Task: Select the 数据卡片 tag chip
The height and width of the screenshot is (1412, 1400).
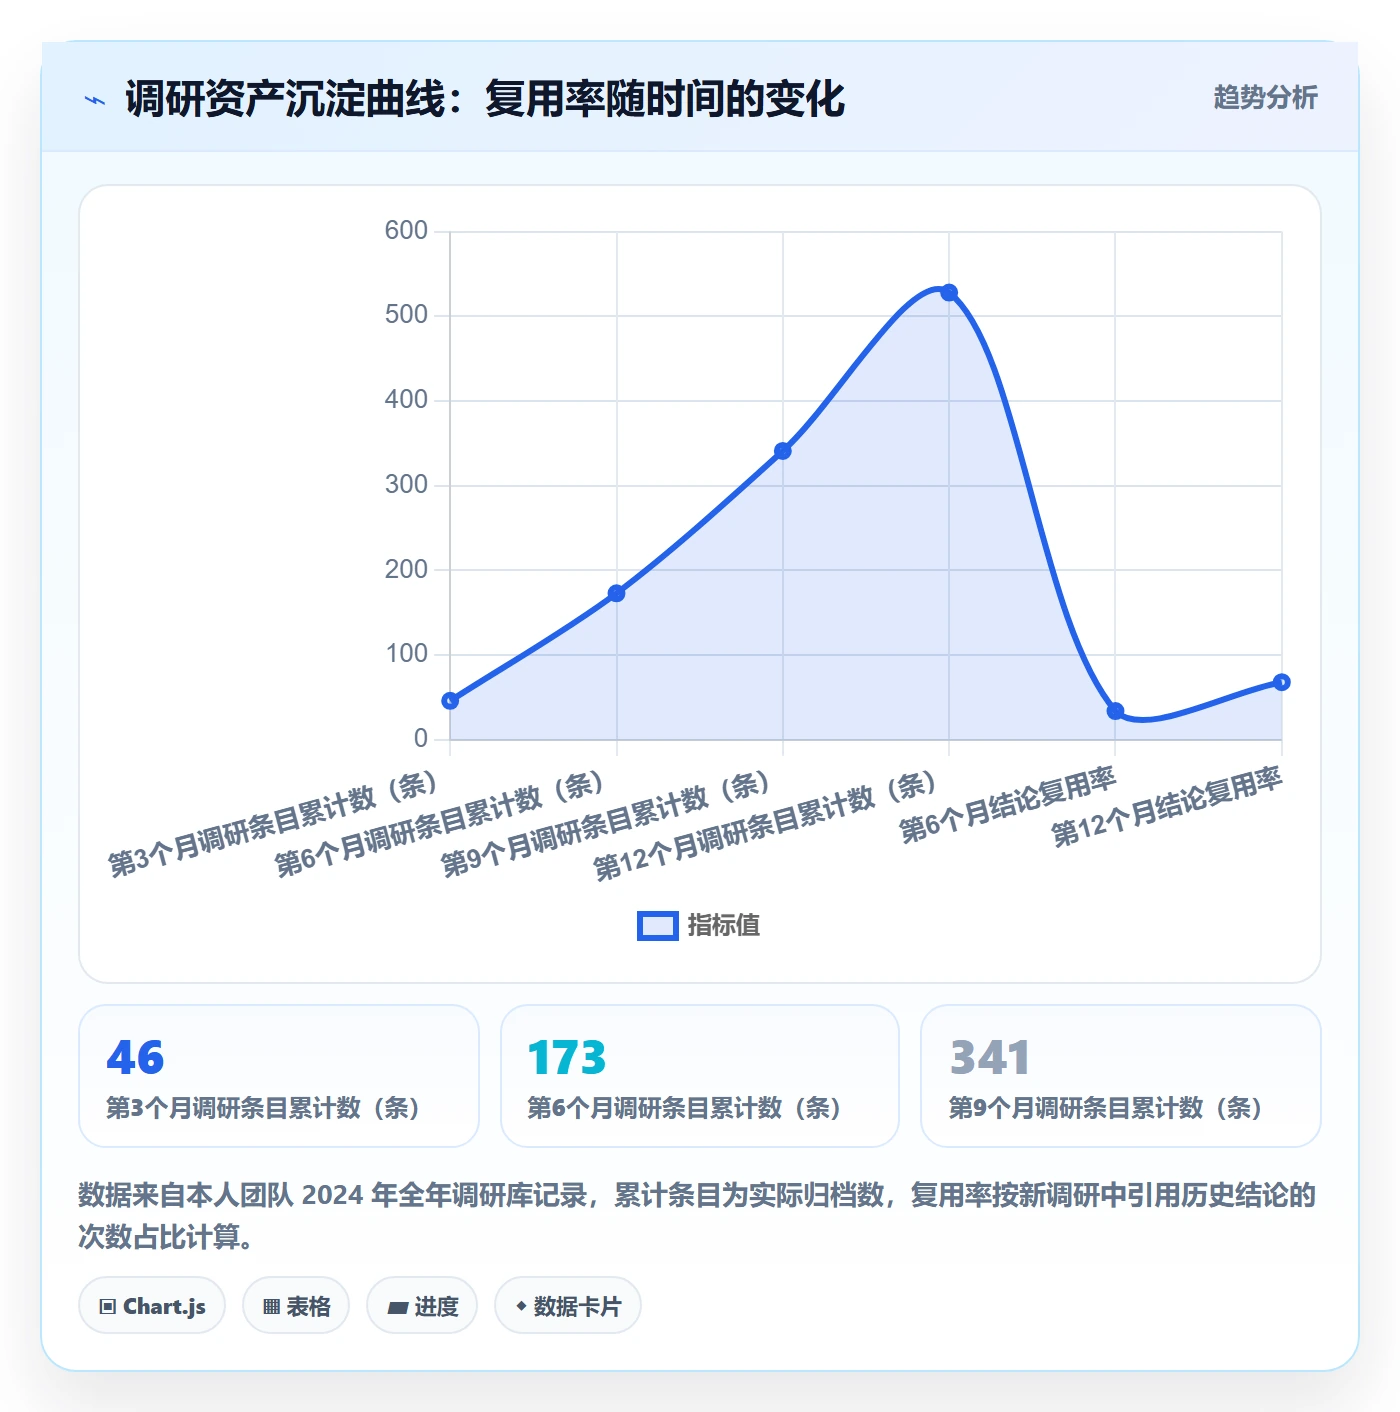Action: 568,1306
